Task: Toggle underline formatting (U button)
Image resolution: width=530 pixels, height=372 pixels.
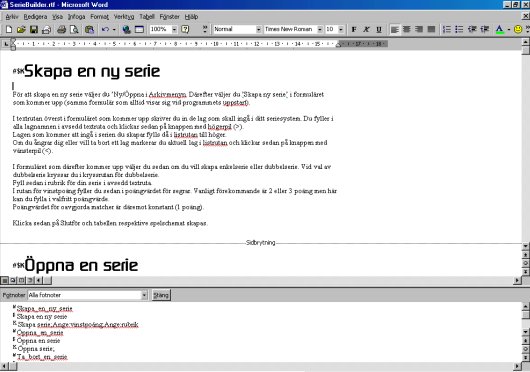Action: coord(379,29)
